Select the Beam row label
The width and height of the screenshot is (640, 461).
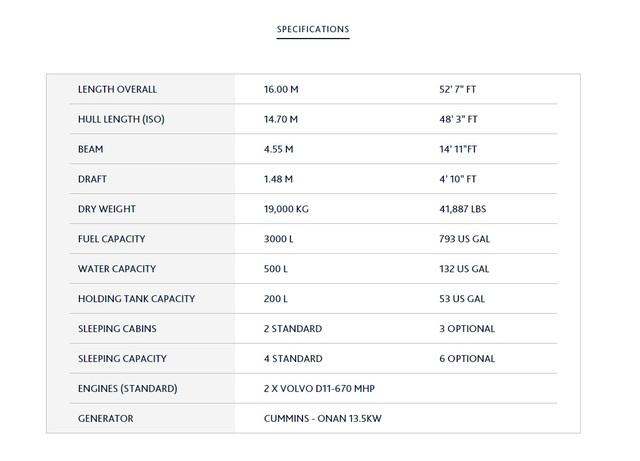coord(91,150)
